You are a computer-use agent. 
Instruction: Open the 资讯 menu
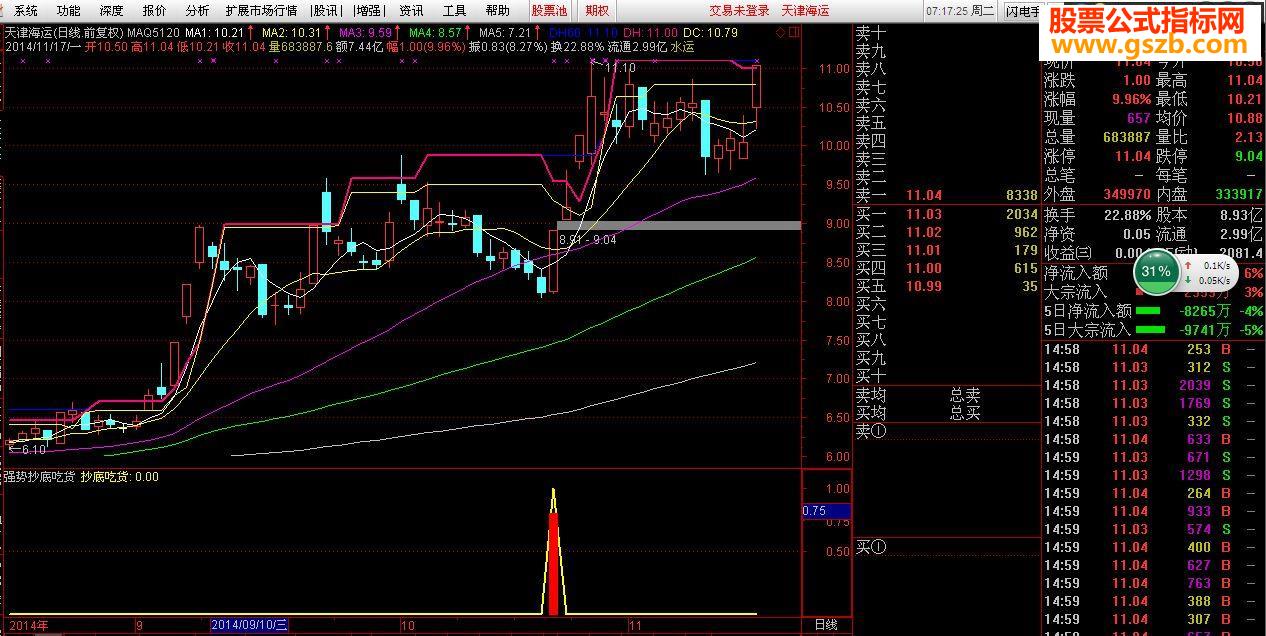tap(411, 11)
